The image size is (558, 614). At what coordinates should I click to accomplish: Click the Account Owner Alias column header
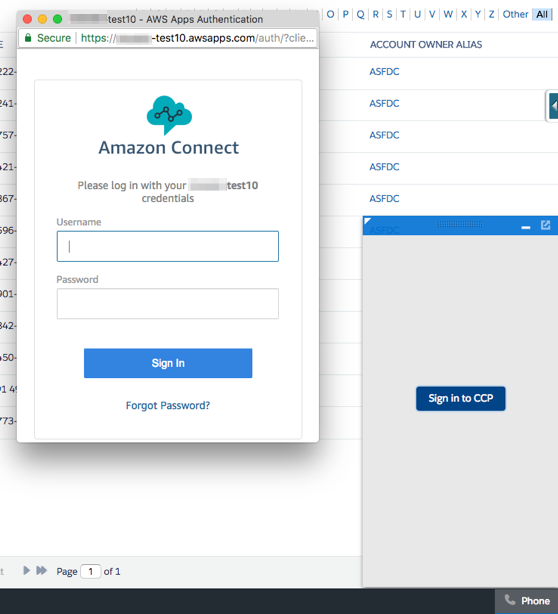[x=426, y=45]
